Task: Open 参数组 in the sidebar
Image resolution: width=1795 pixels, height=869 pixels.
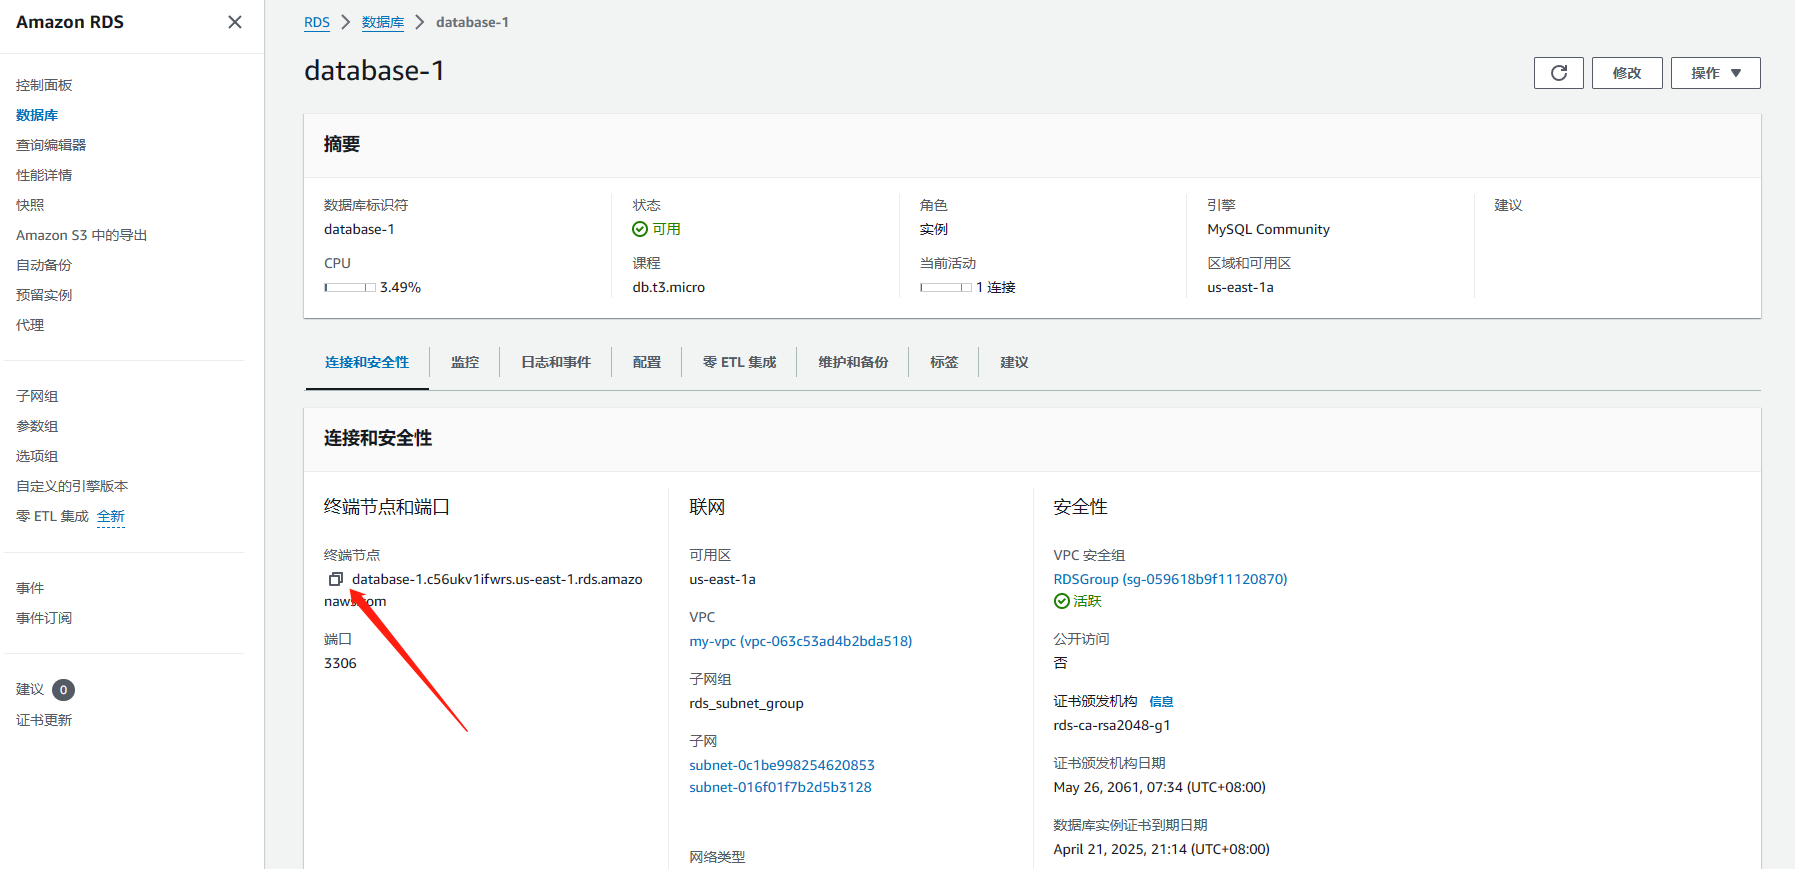Action: coord(37,426)
